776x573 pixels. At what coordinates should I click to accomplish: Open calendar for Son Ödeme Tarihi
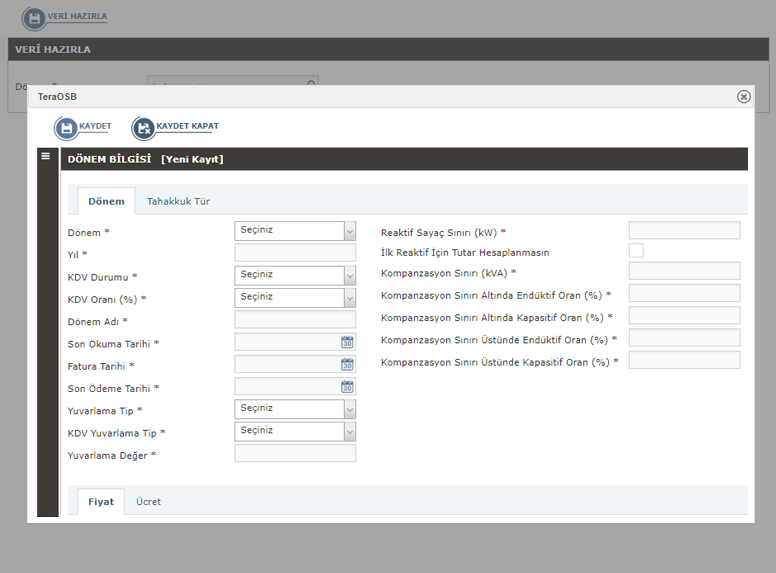[x=347, y=386]
